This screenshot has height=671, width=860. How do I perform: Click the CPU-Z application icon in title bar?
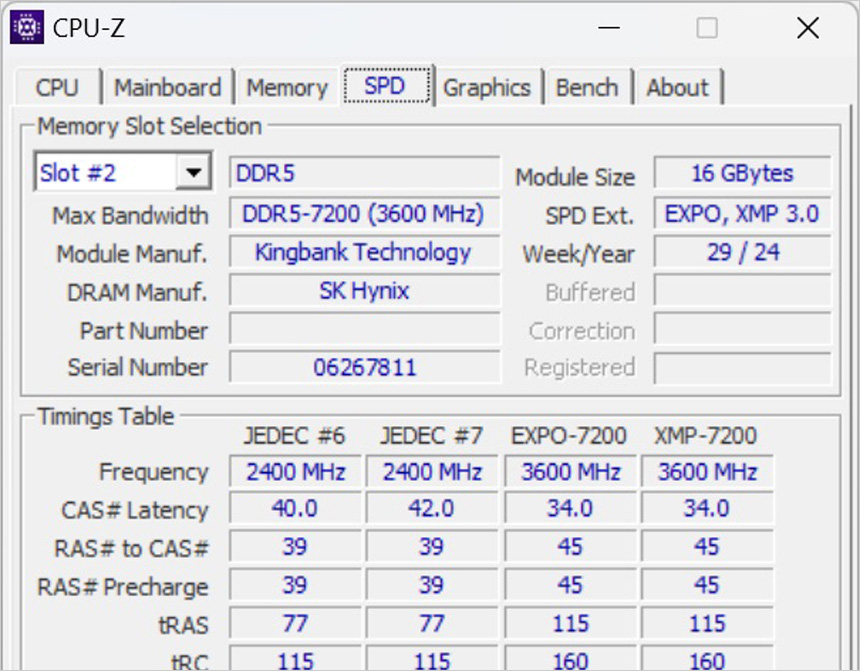(x=27, y=27)
